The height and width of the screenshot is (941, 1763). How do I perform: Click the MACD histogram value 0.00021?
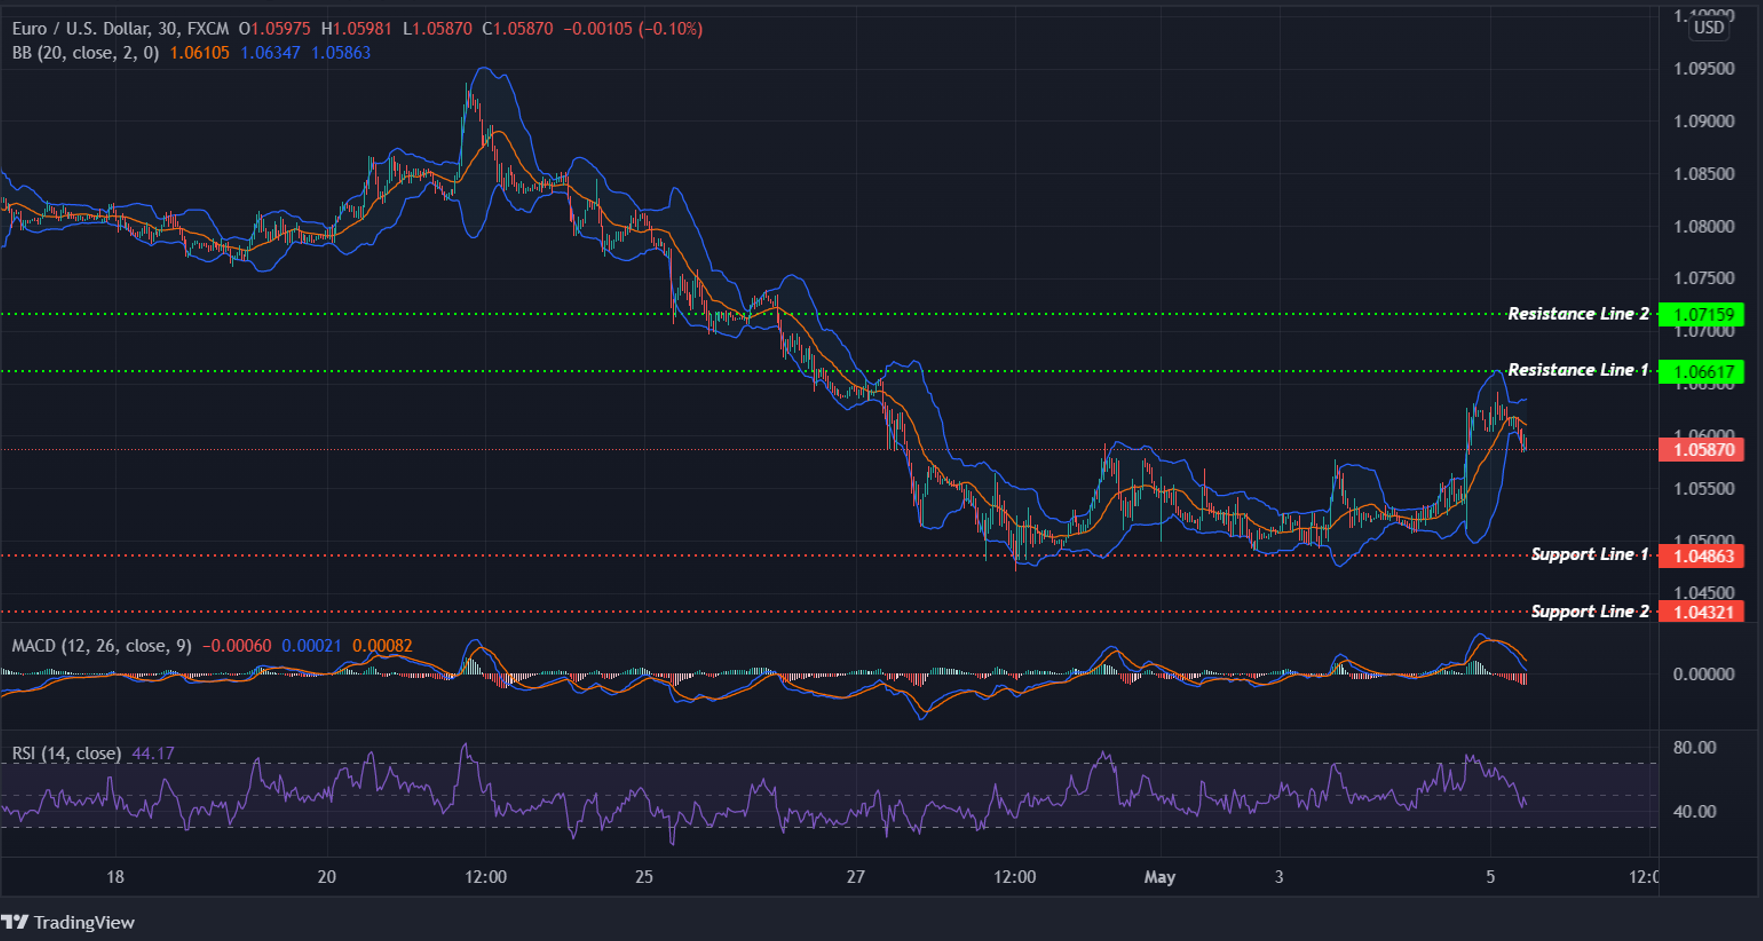click(x=310, y=646)
